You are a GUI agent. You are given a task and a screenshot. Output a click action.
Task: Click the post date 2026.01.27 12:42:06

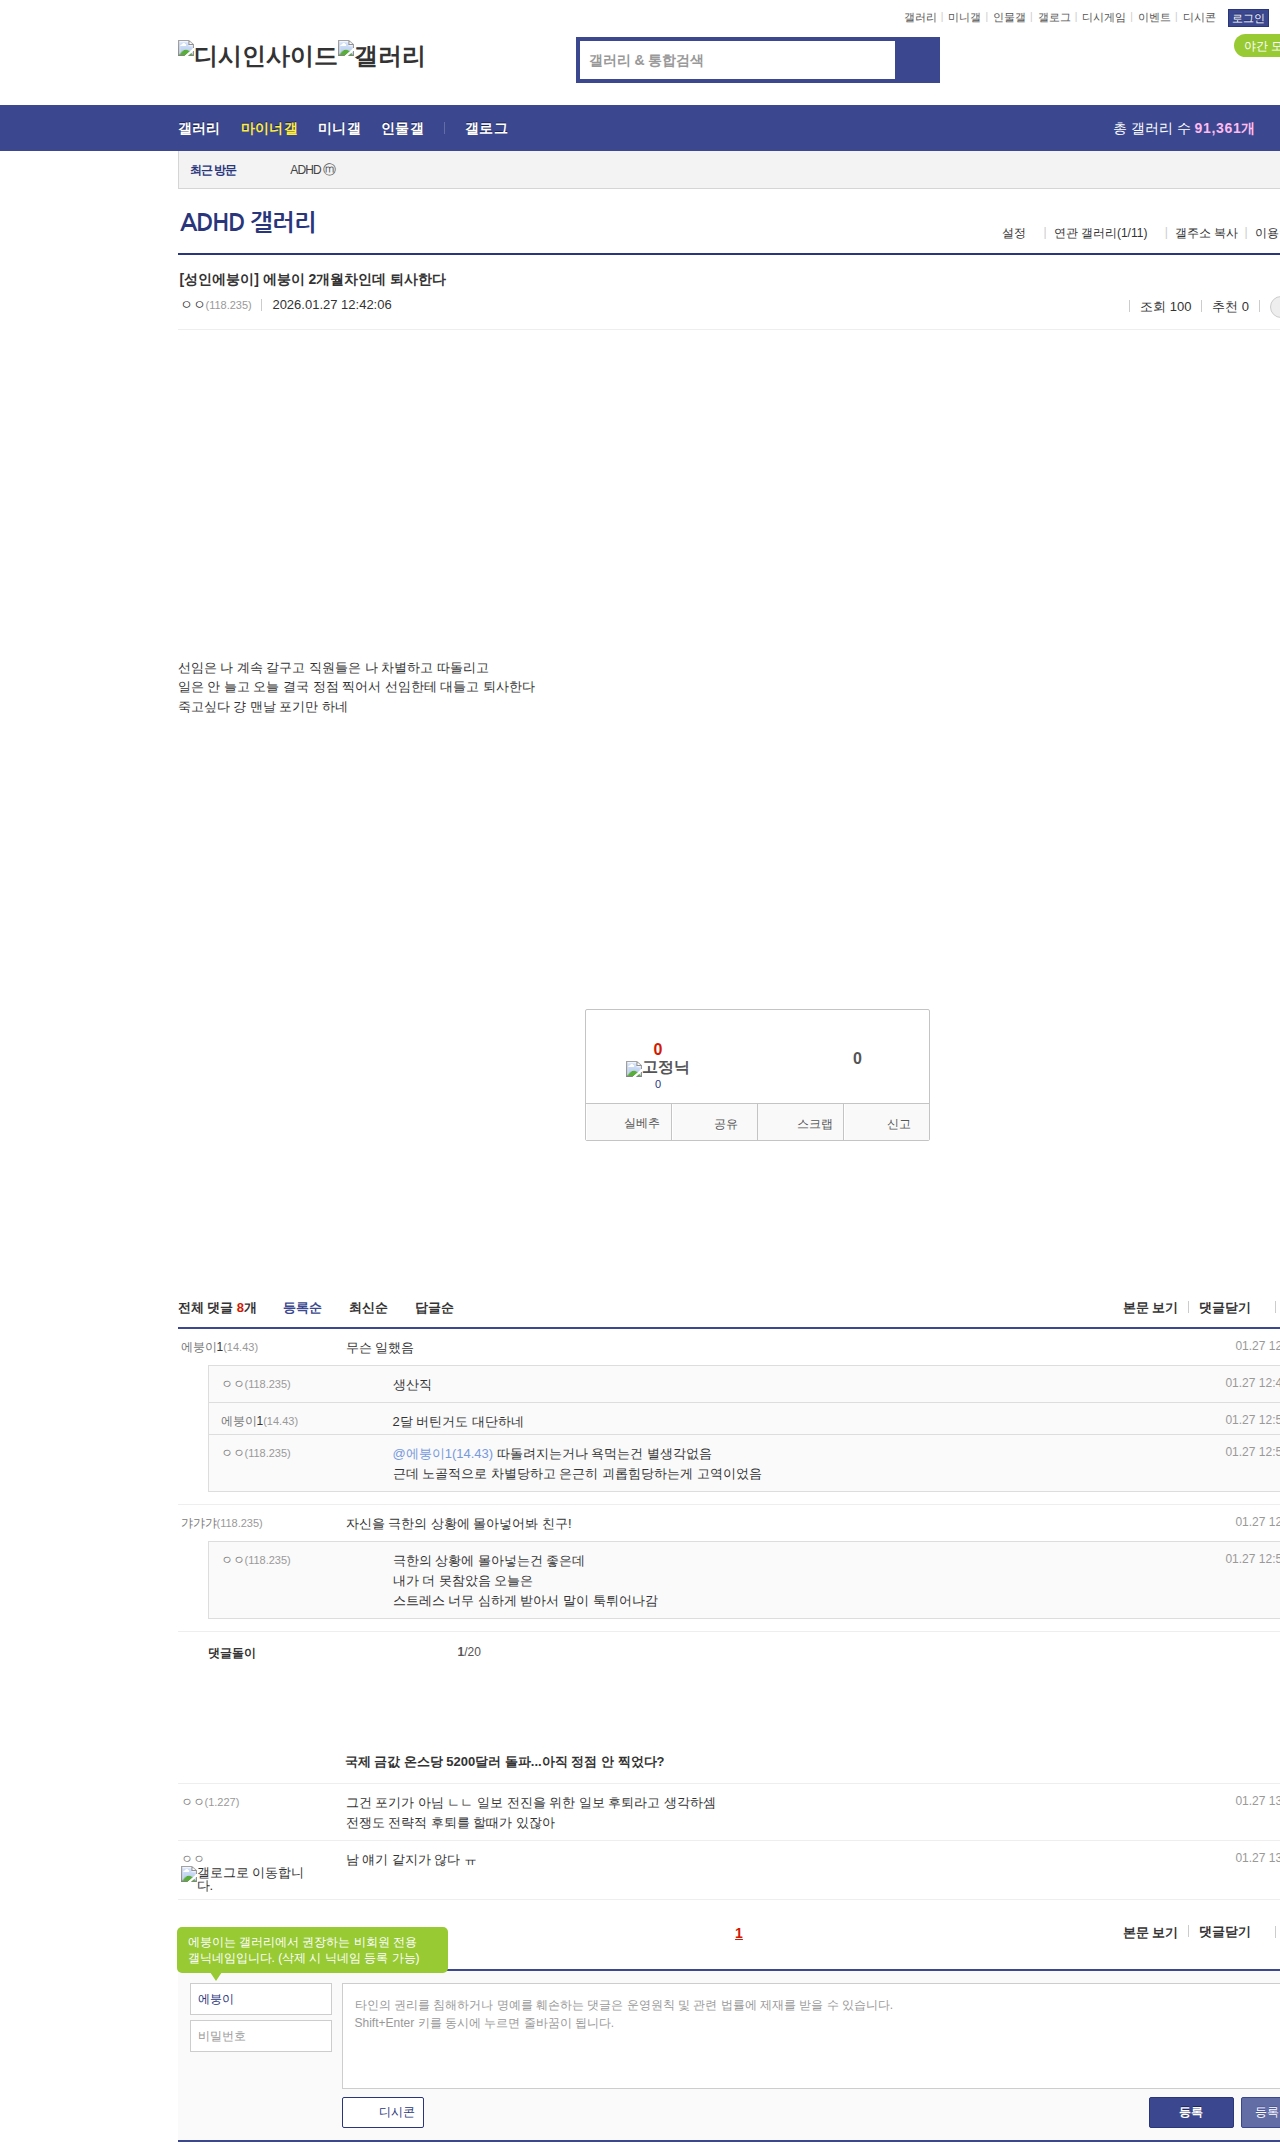click(x=332, y=305)
